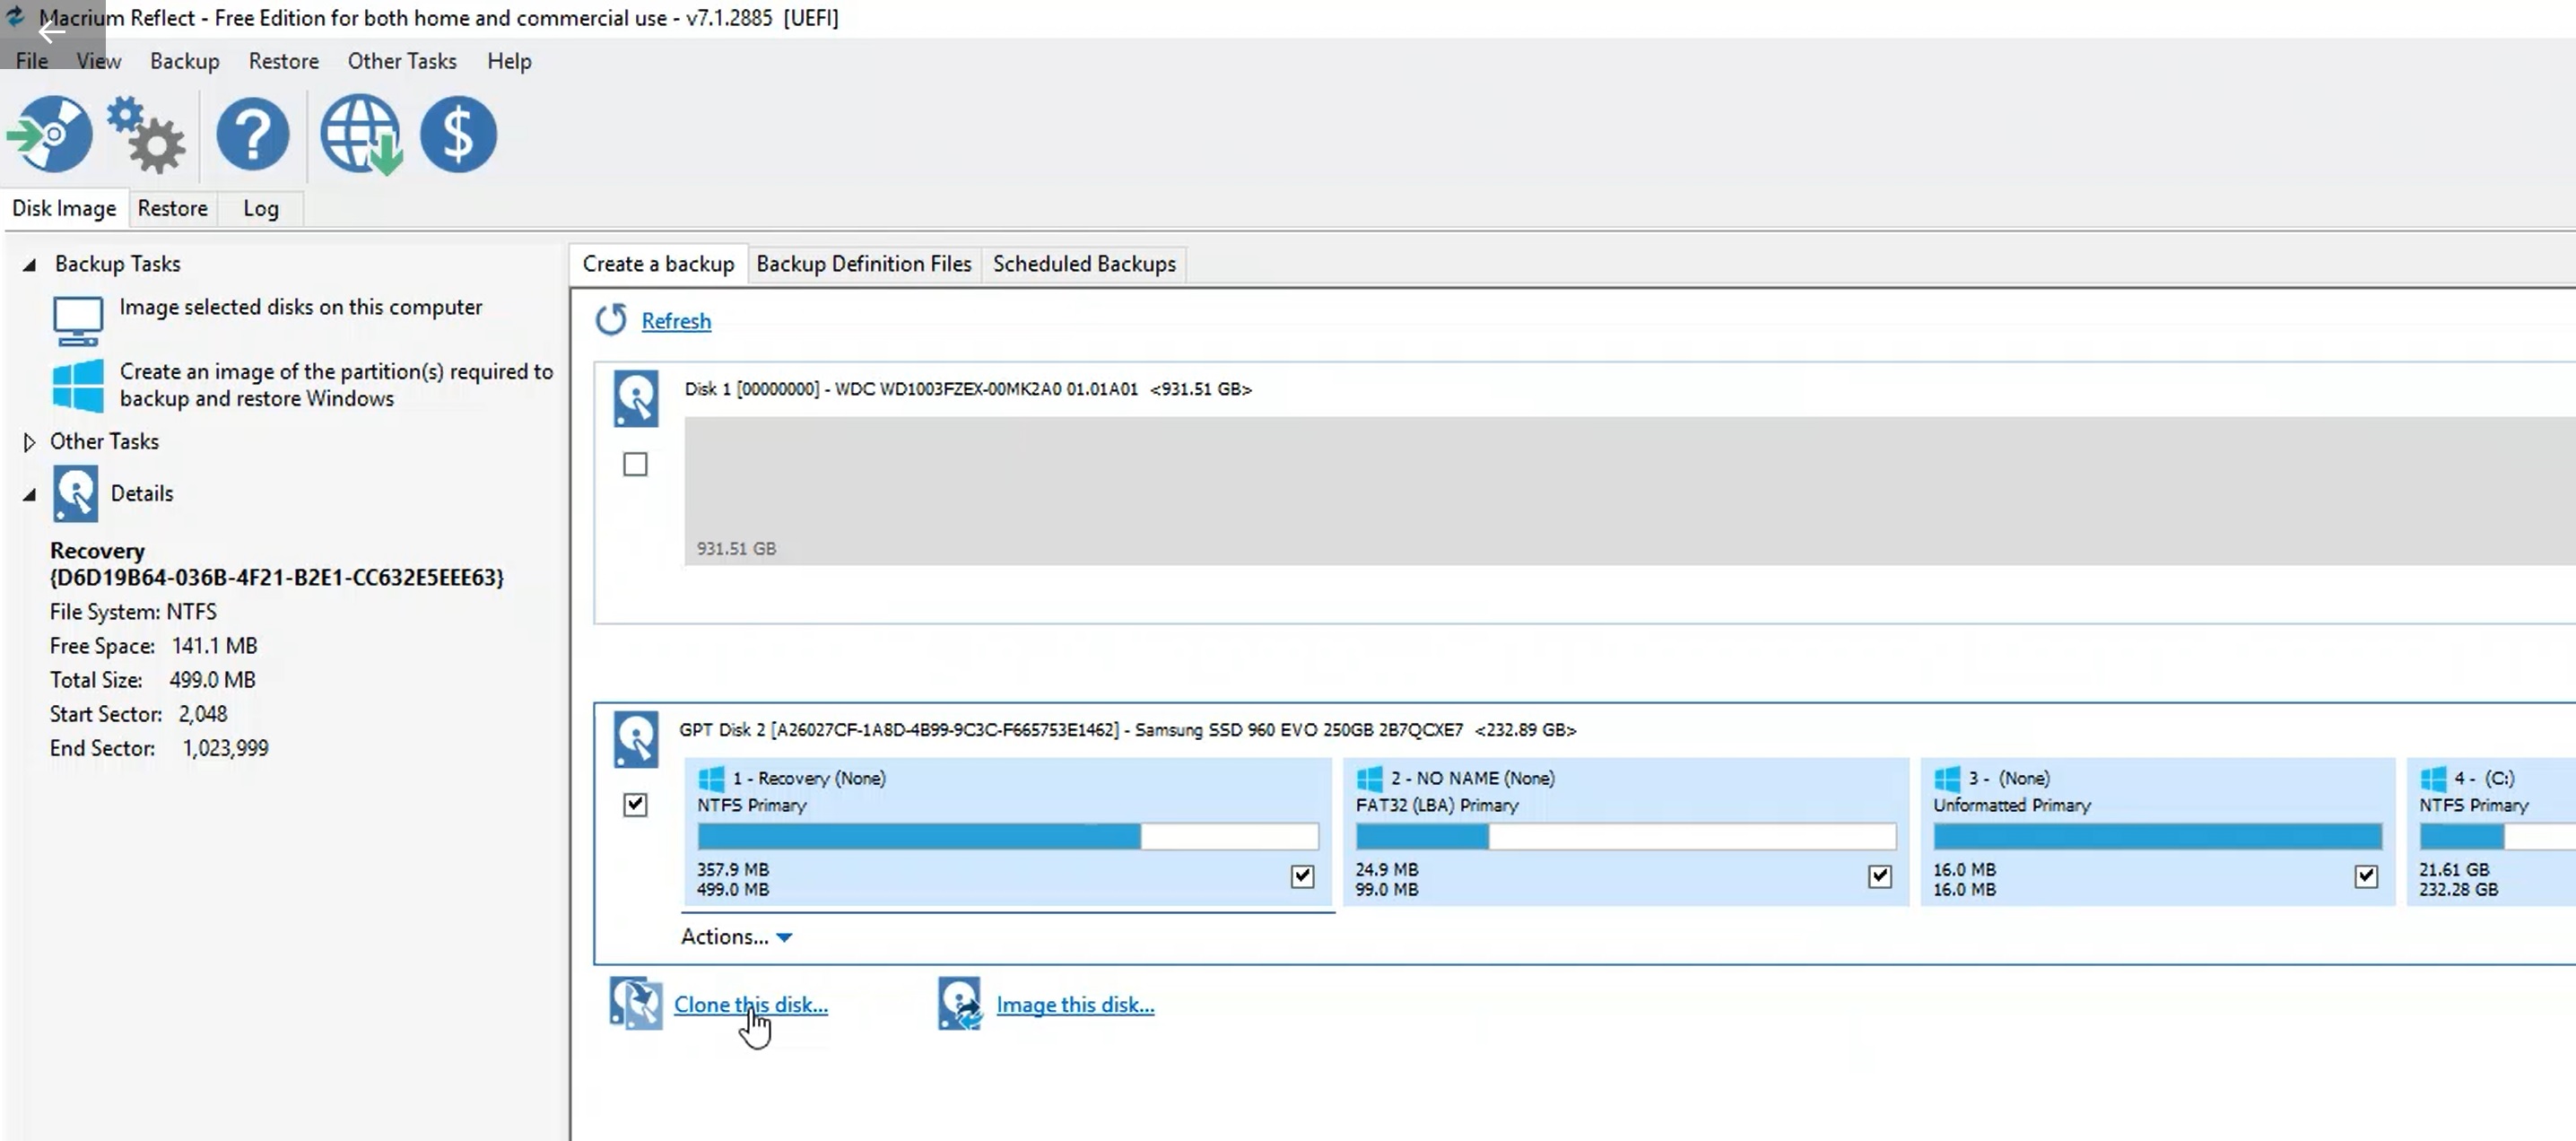The width and height of the screenshot is (2576, 1141).
Task: Click the dollar sign purchase icon
Action: coord(458,134)
